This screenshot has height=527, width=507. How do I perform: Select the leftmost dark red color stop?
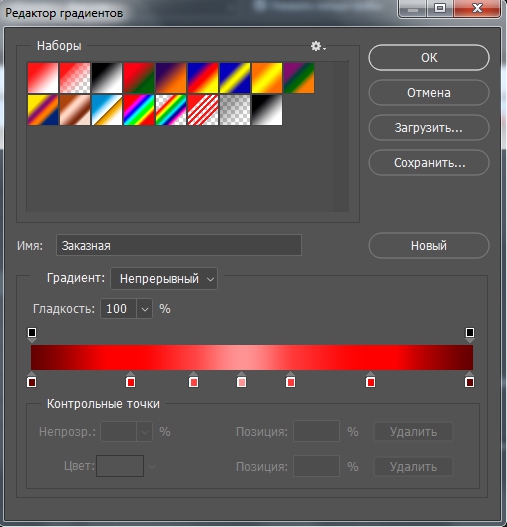click(32, 380)
